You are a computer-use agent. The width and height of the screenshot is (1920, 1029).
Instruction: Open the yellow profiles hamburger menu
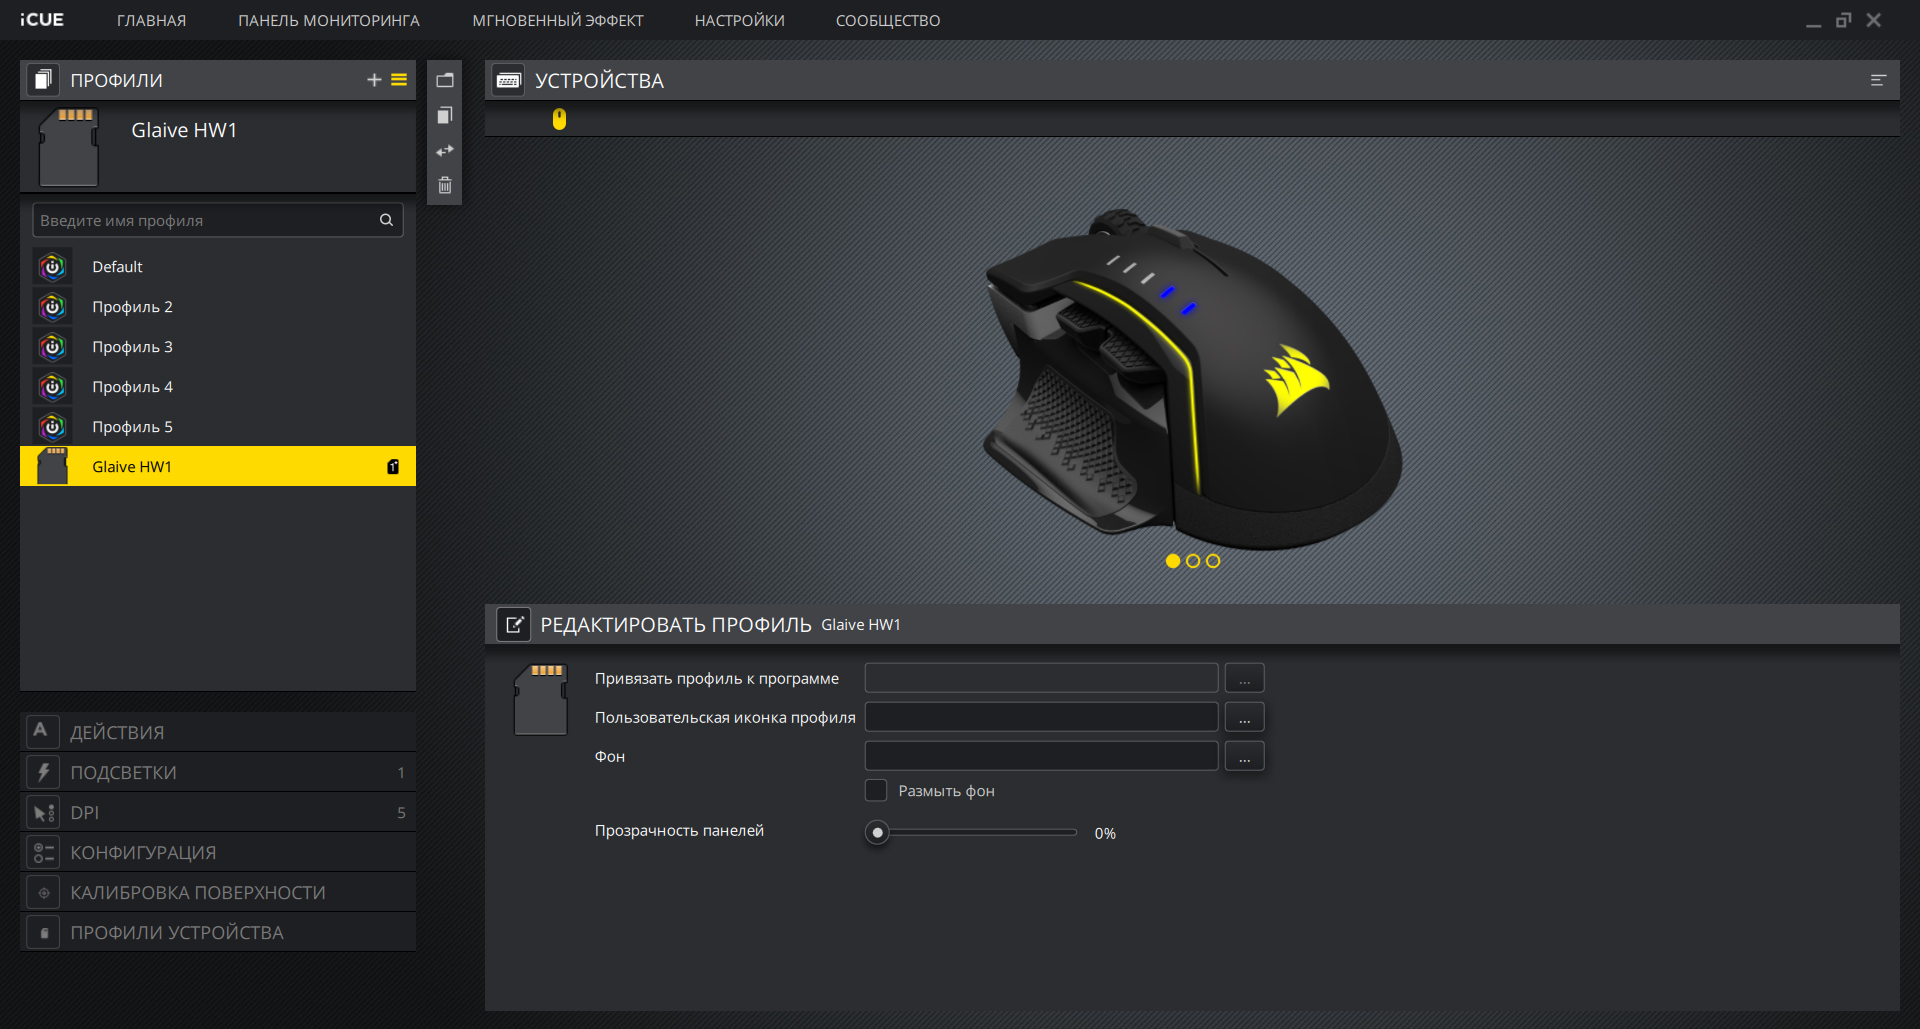click(399, 80)
